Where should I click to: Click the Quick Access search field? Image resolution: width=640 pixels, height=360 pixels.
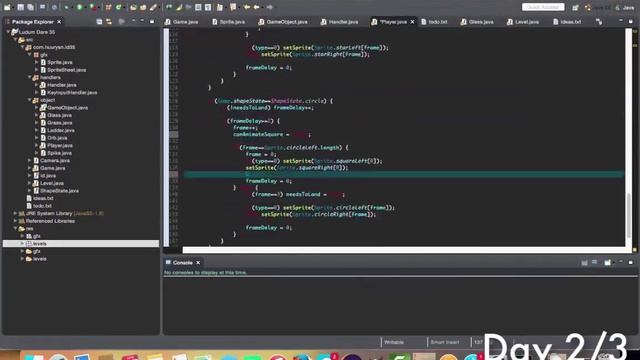pyautogui.click(x=543, y=7)
